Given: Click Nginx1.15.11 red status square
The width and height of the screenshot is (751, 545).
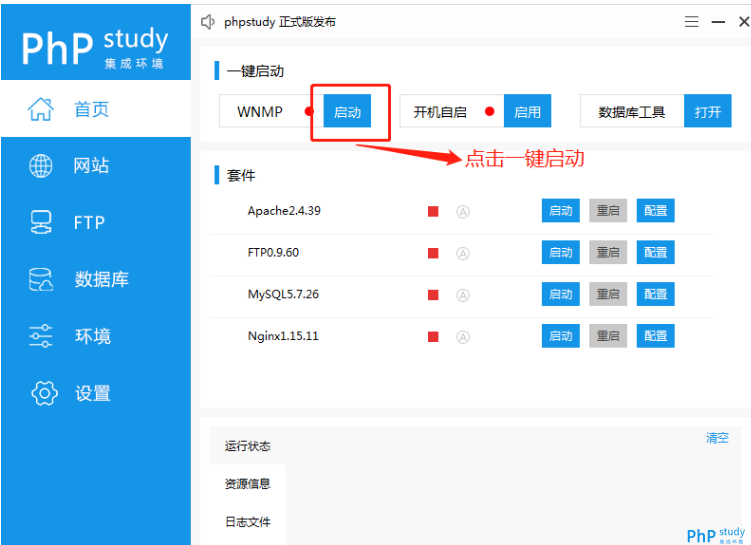Looking at the screenshot, I should [433, 337].
